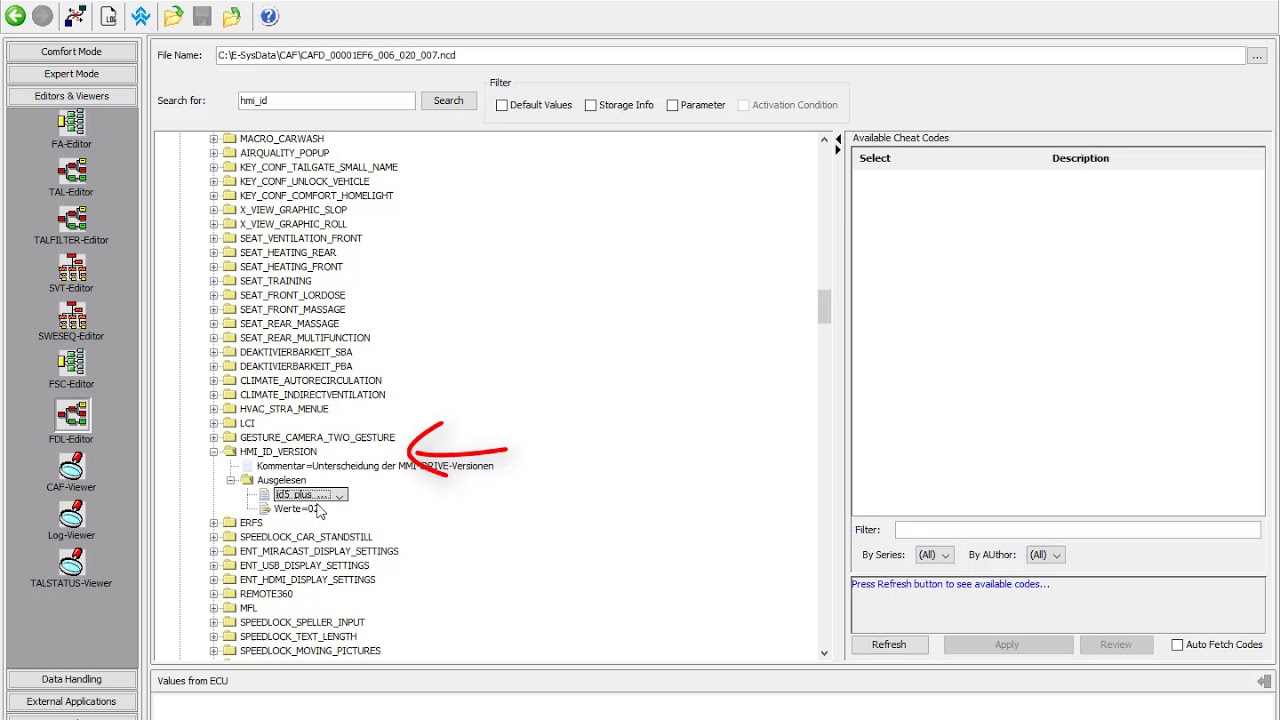The height and width of the screenshot is (720, 1280).
Task: Expand the ERFS tree node
Action: pyautogui.click(x=214, y=523)
